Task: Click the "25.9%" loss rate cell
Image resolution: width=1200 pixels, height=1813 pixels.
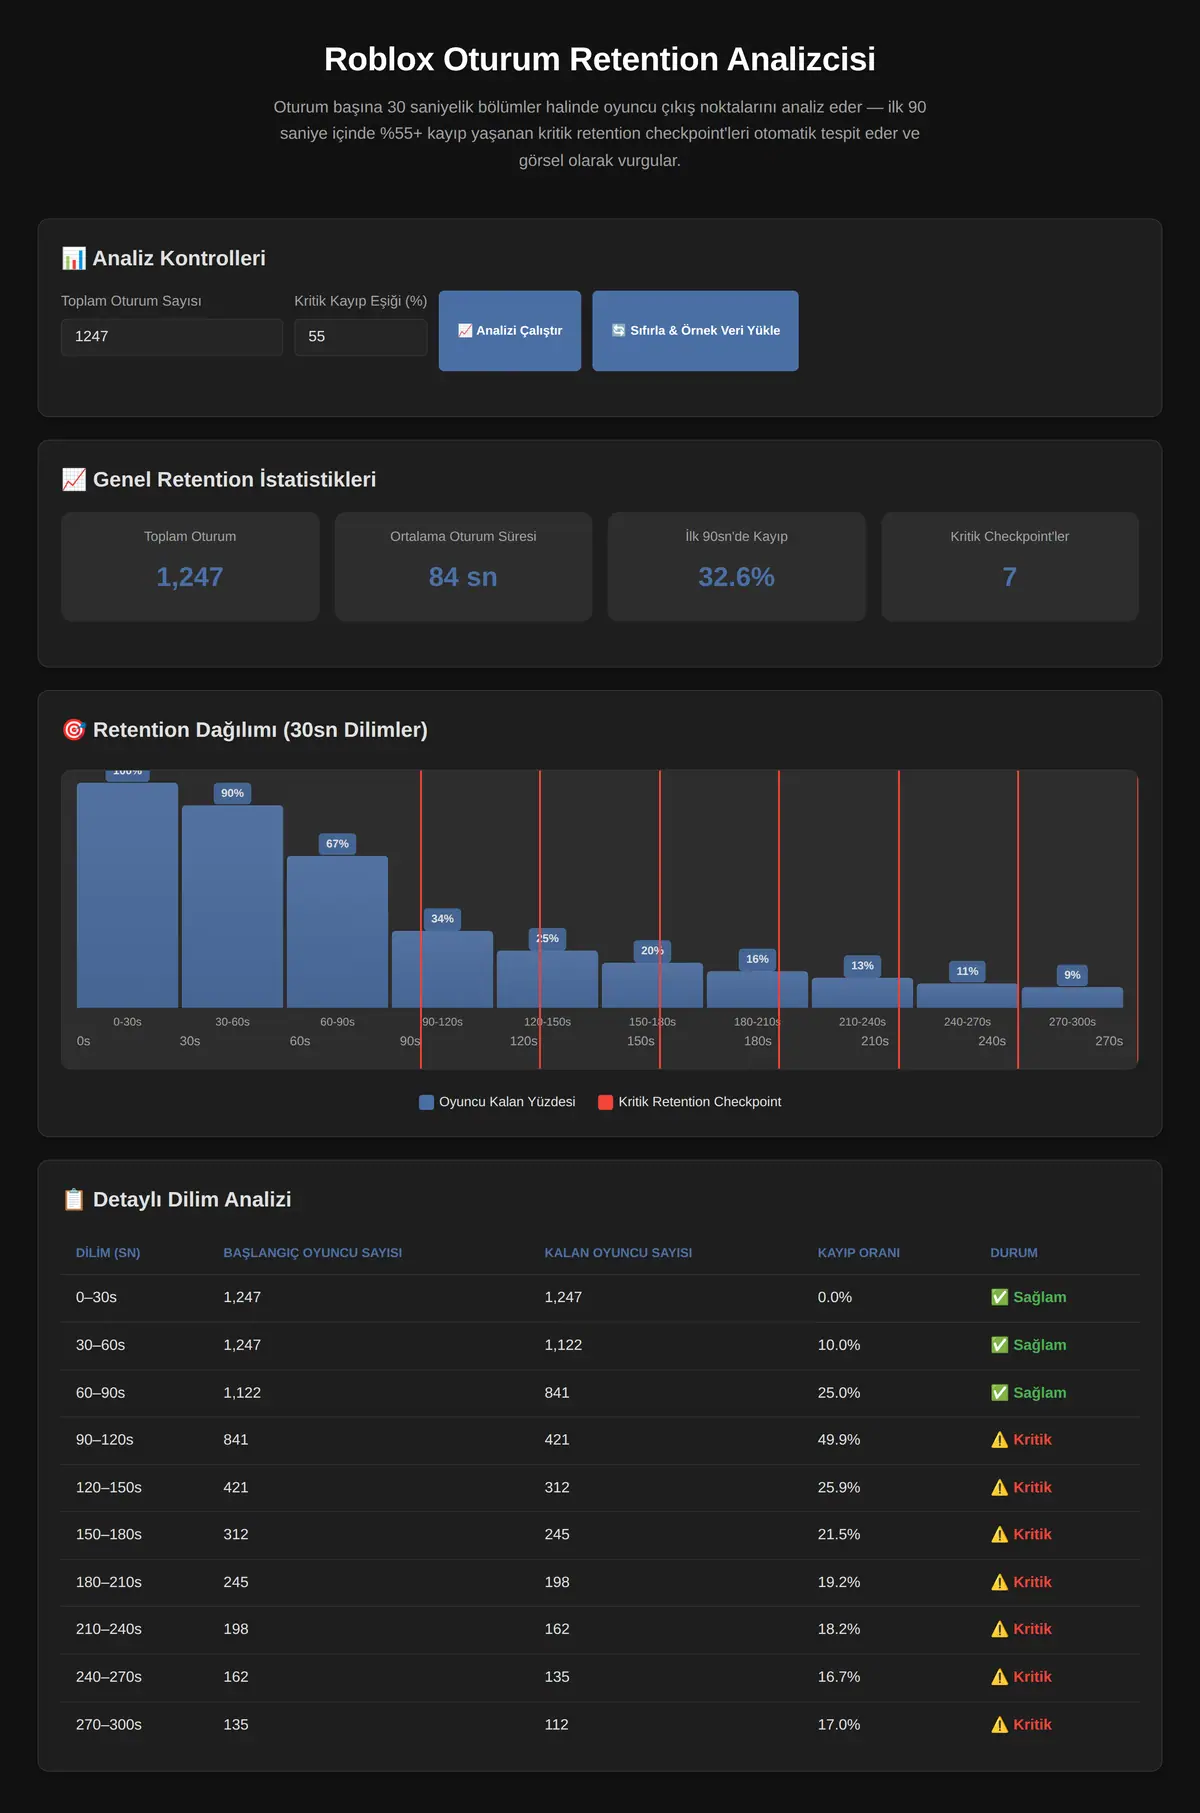Action: (x=839, y=1488)
